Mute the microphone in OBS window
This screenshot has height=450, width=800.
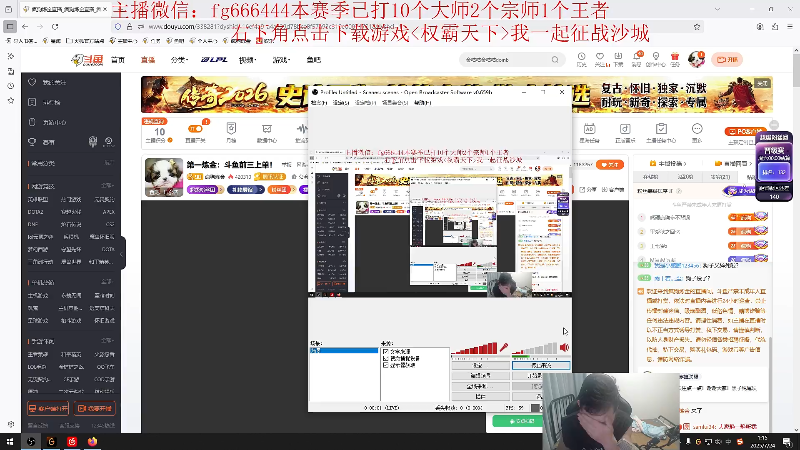[504, 347]
